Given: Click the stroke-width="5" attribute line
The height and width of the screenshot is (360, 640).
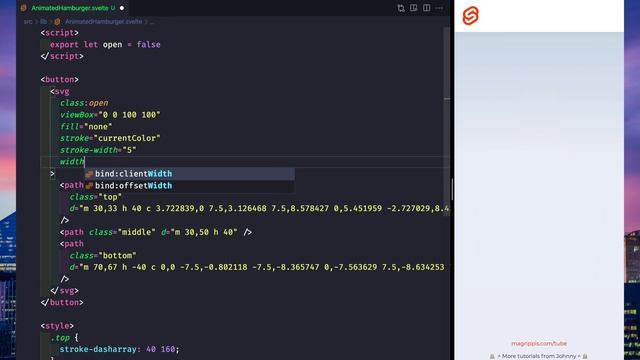Looking at the screenshot, I should tap(98, 150).
